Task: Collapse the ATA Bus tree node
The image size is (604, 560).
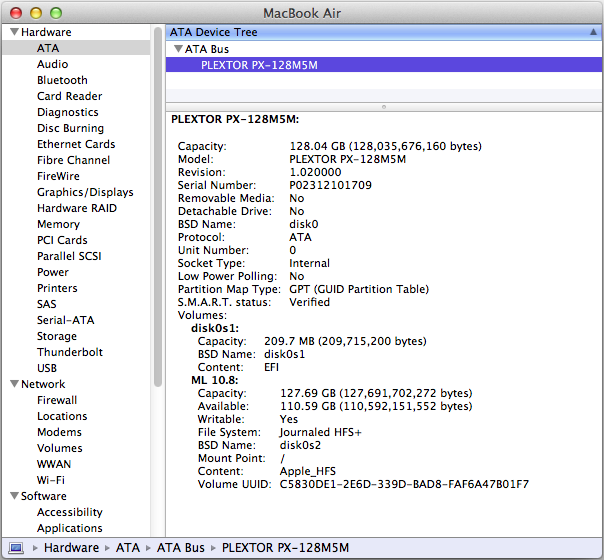Action: [x=178, y=49]
